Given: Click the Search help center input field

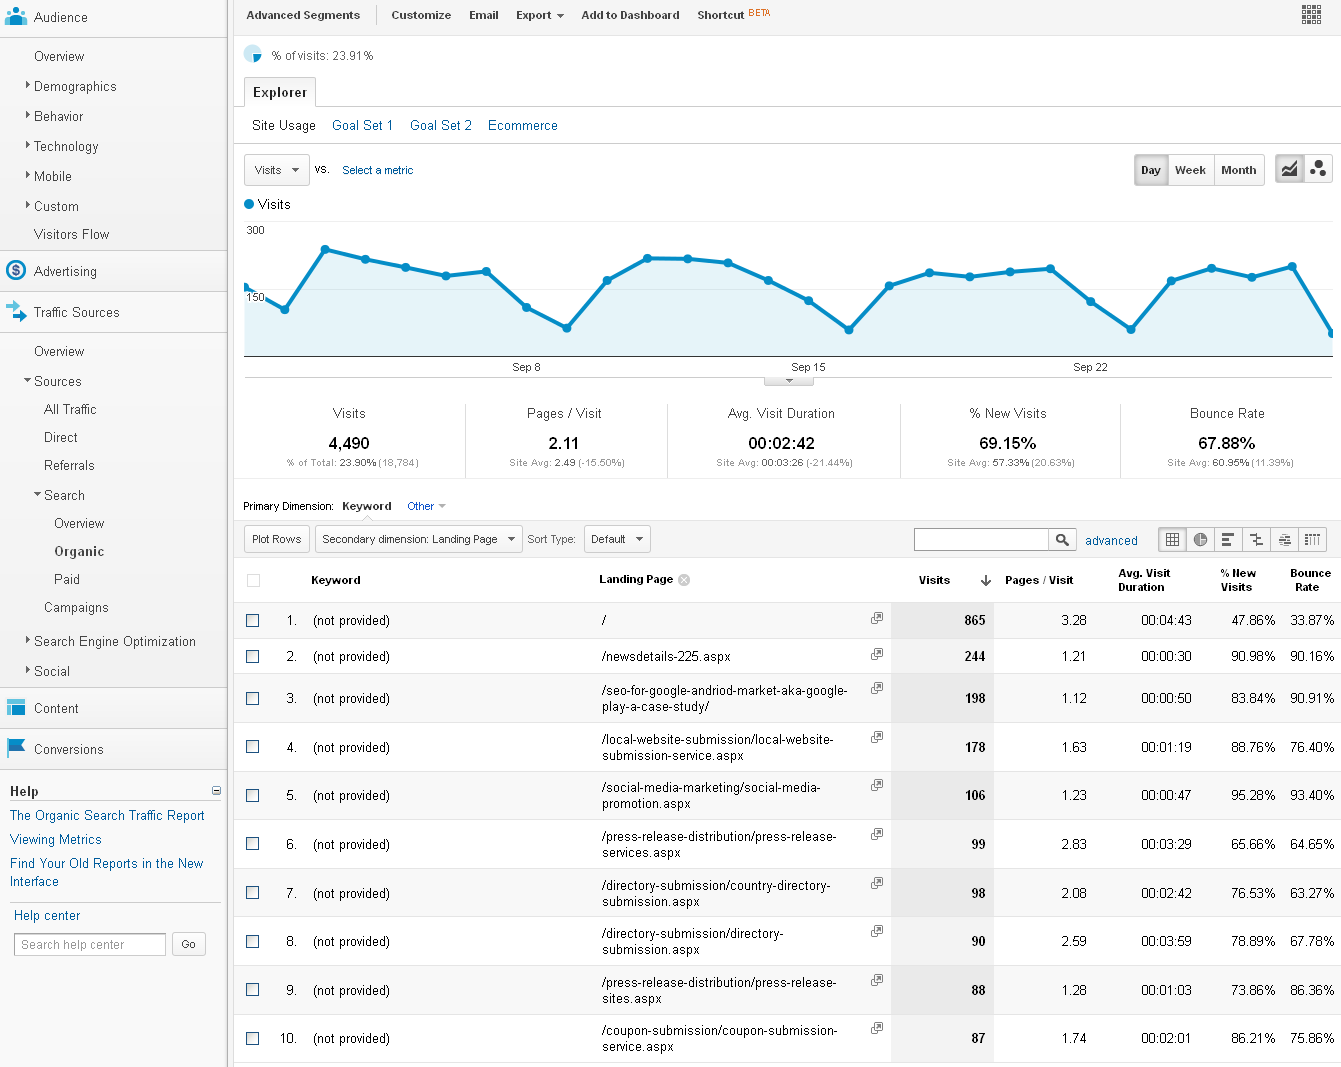Looking at the screenshot, I should coord(90,944).
